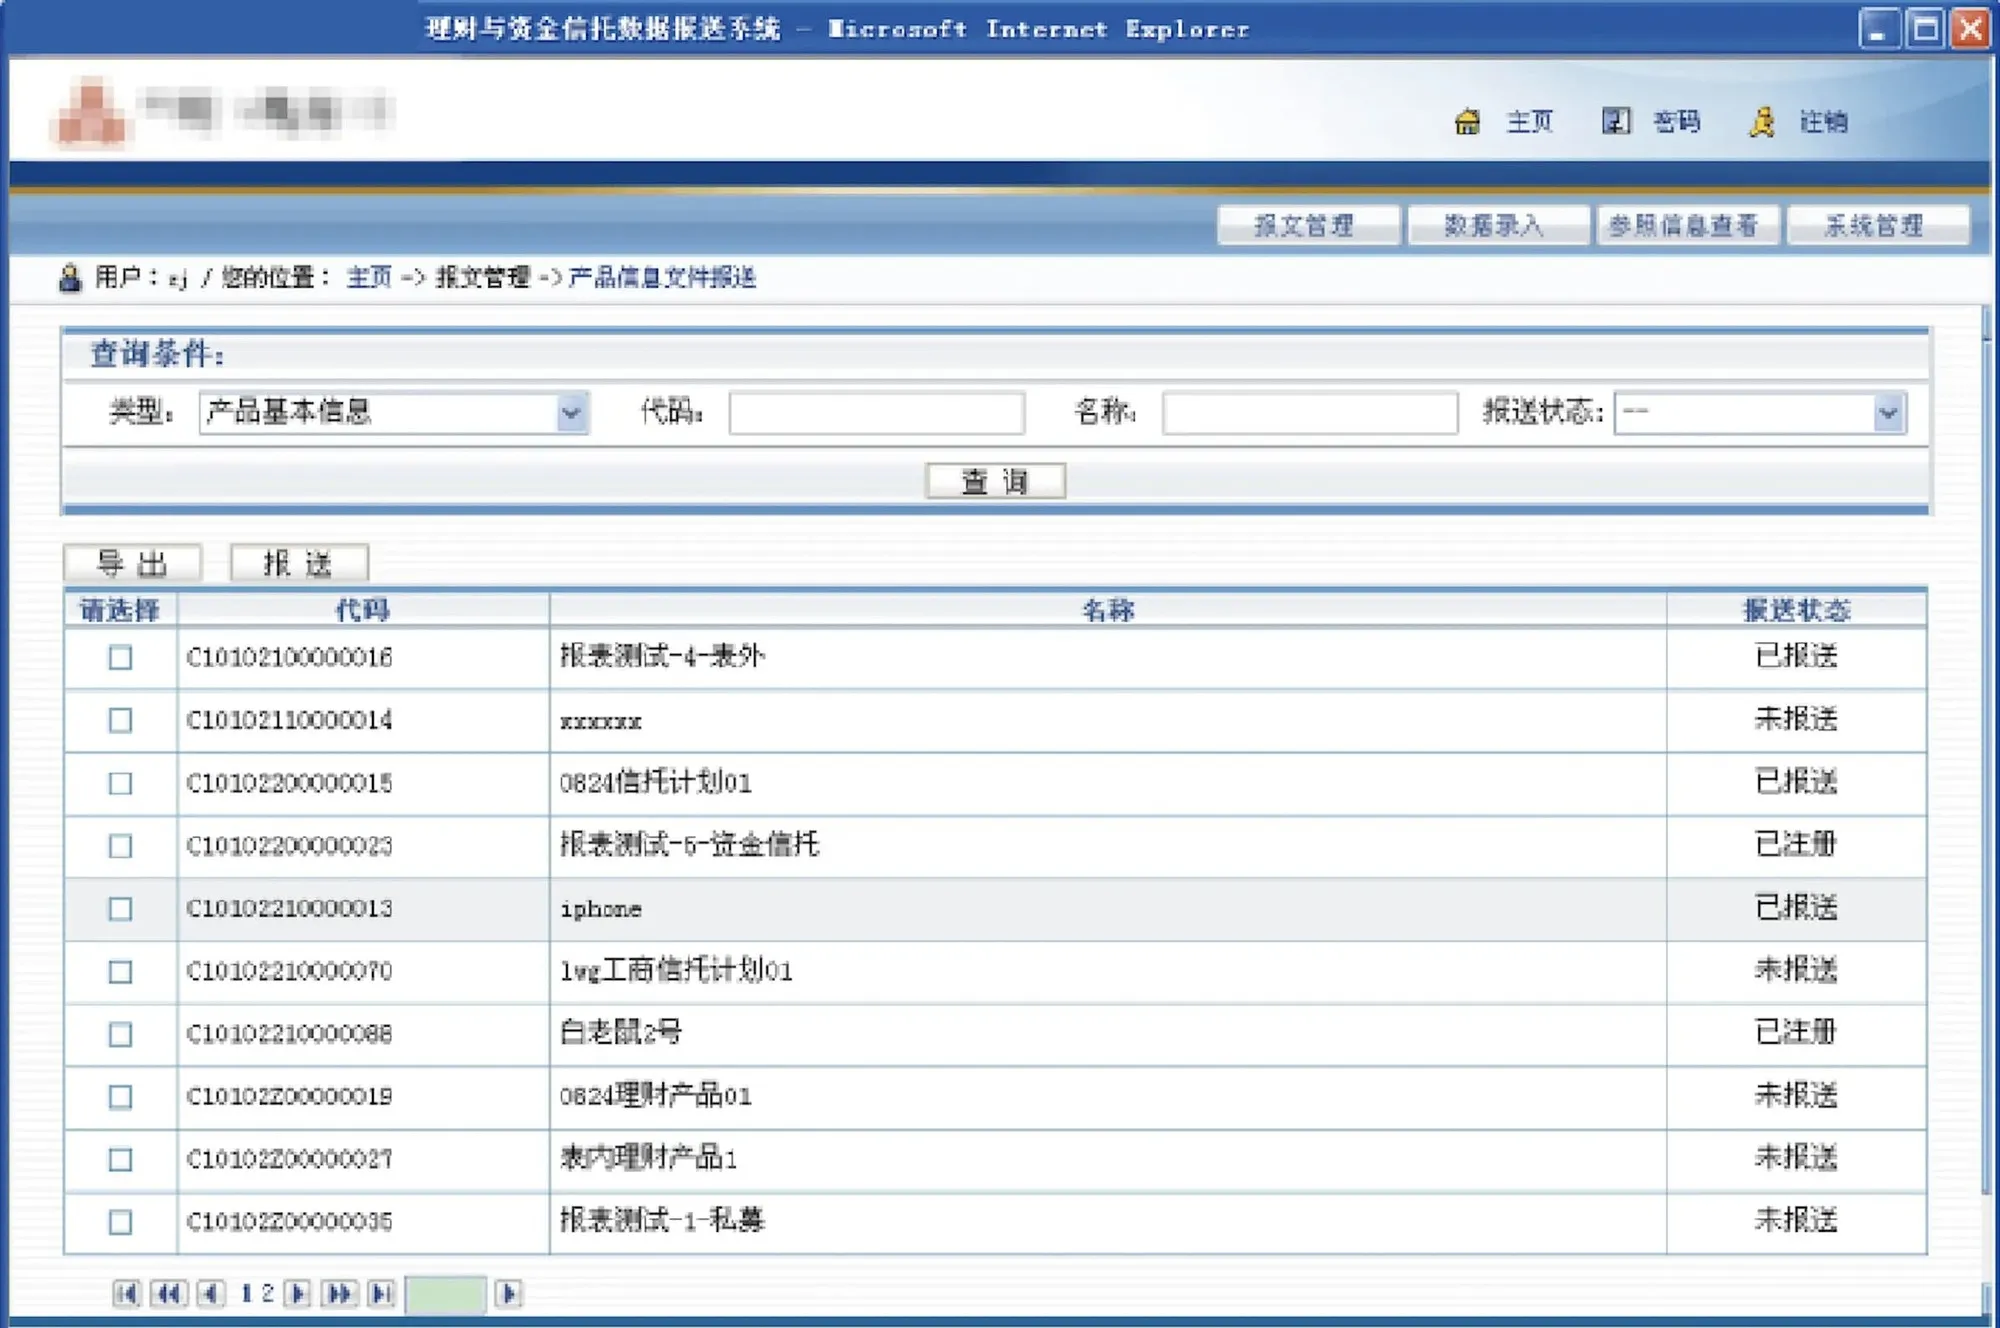Check the box for C10102100000016 row
The height and width of the screenshot is (1328, 2000).
120,657
